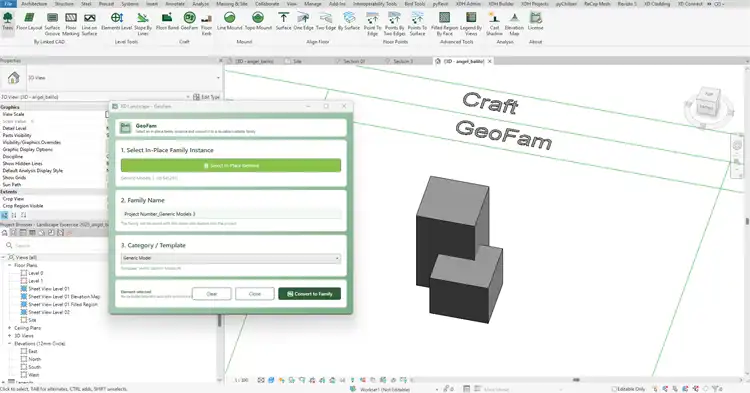Image resolution: width=750 pixels, height=393 pixels.
Task: Select the Trees tool in the ribbon
Action: 8,22
